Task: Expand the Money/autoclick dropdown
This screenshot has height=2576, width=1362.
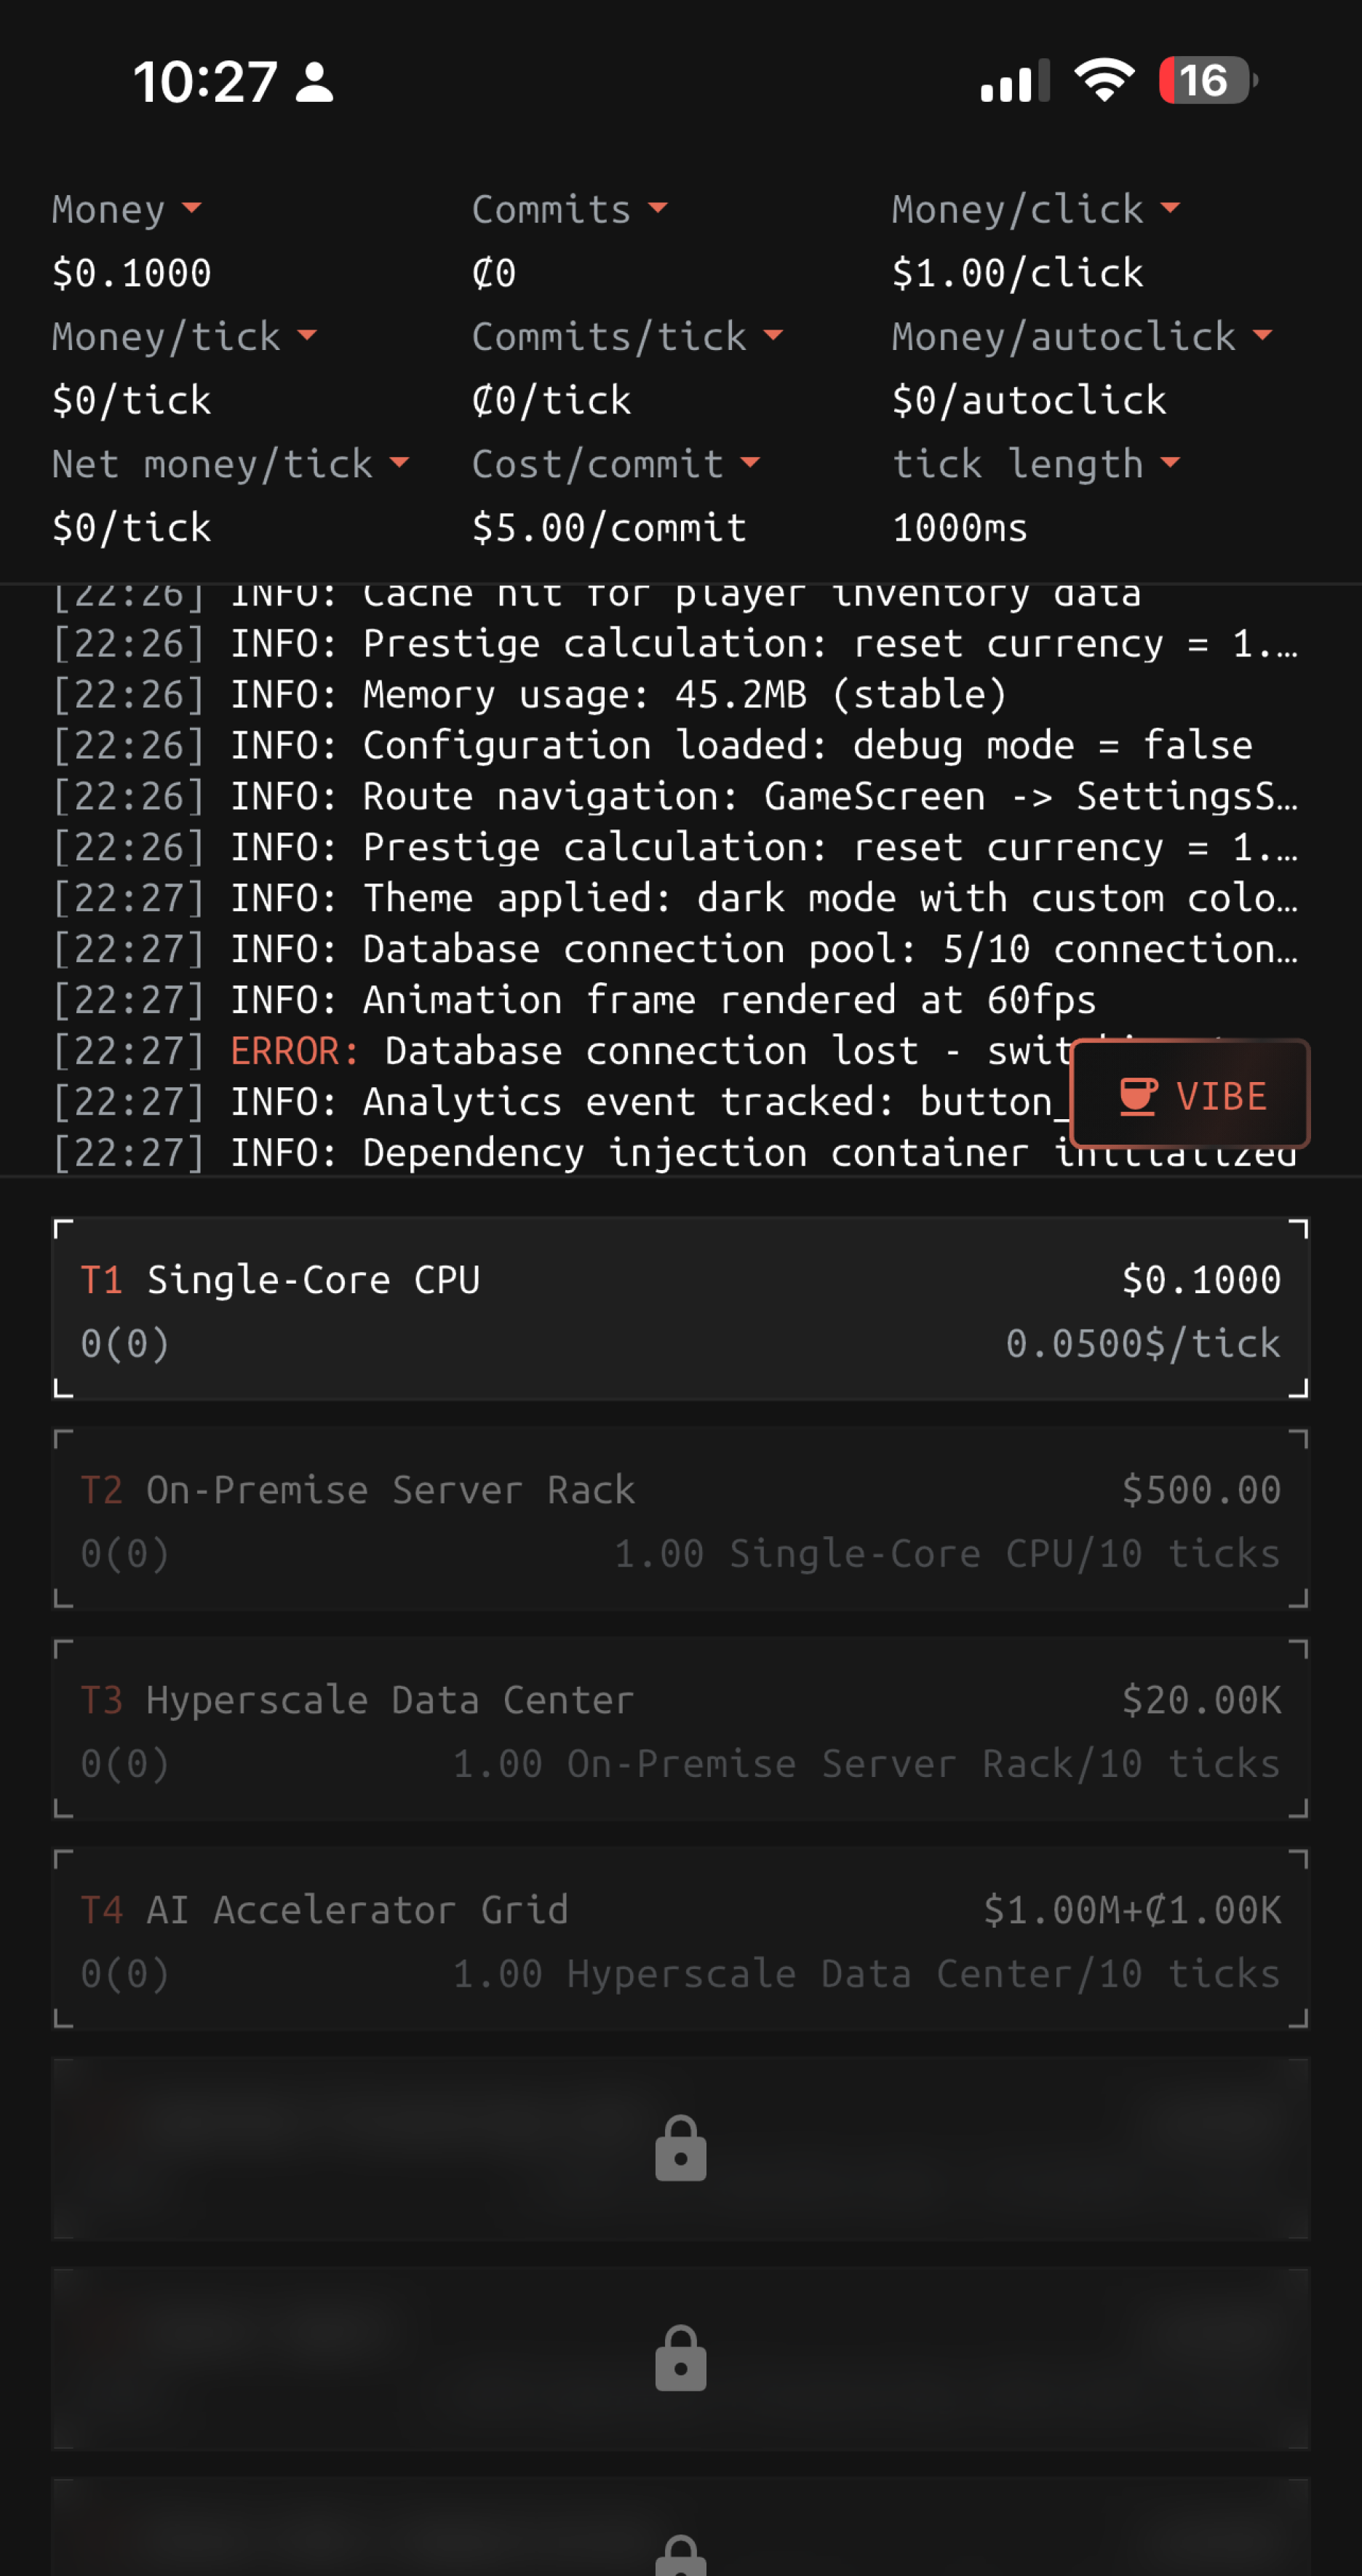Action: point(1262,336)
